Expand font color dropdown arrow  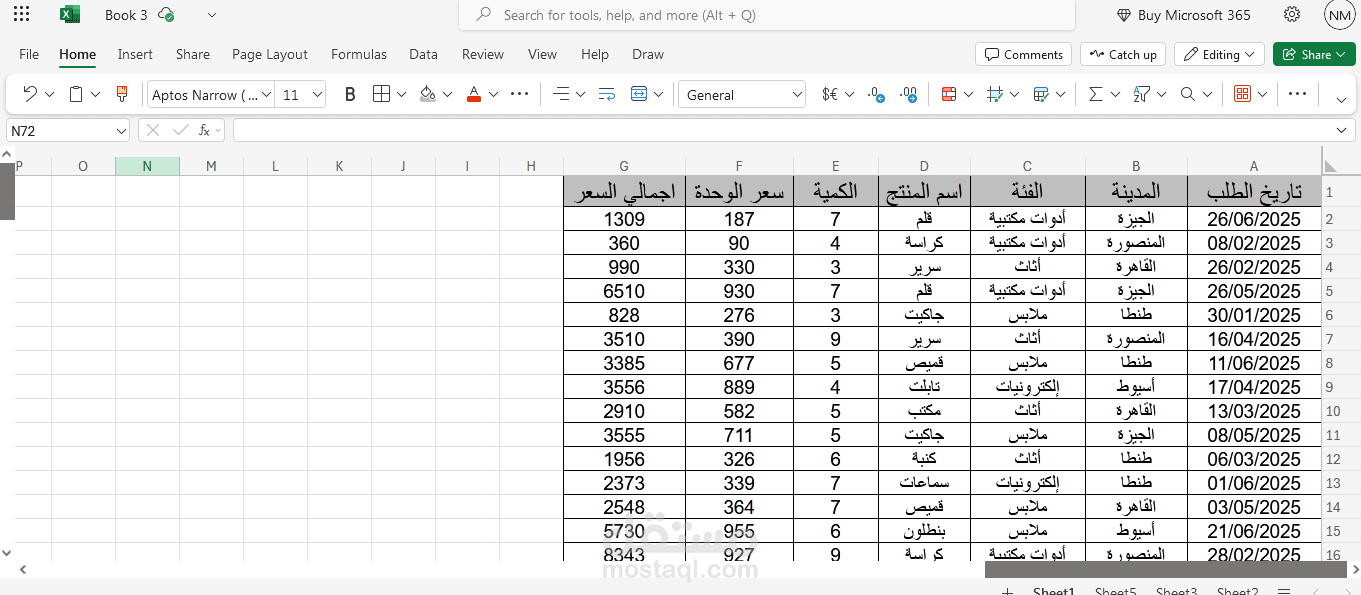[x=493, y=94]
